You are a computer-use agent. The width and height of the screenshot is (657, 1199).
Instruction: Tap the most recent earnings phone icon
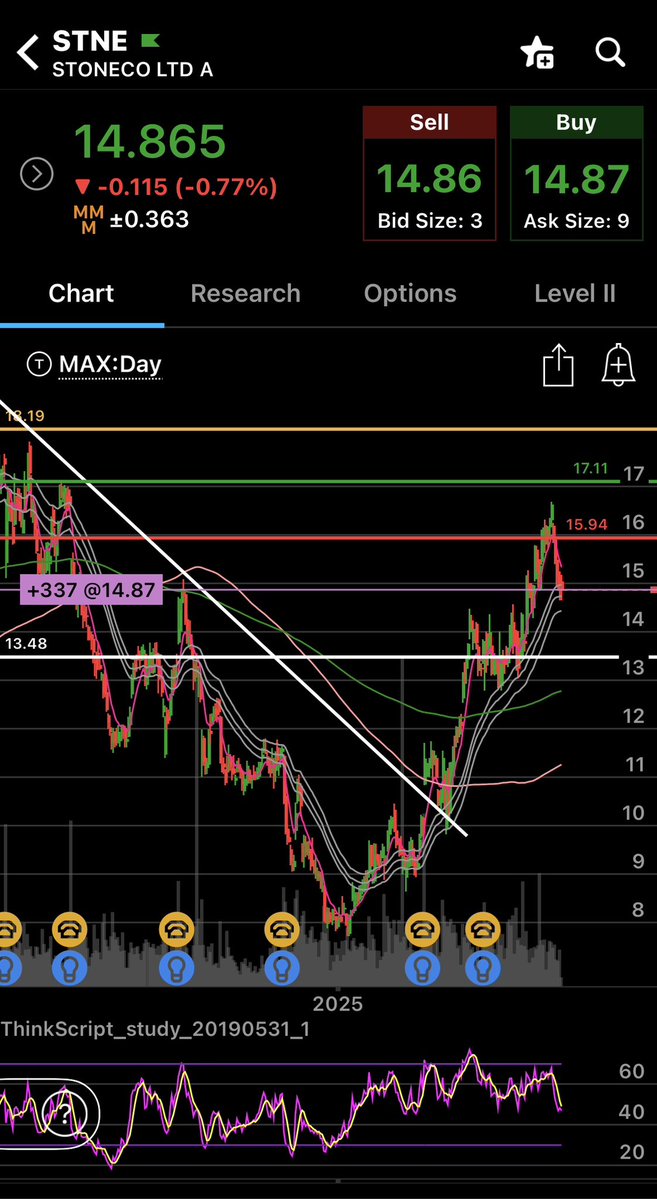pyautogui.click(x=482, y=928)
